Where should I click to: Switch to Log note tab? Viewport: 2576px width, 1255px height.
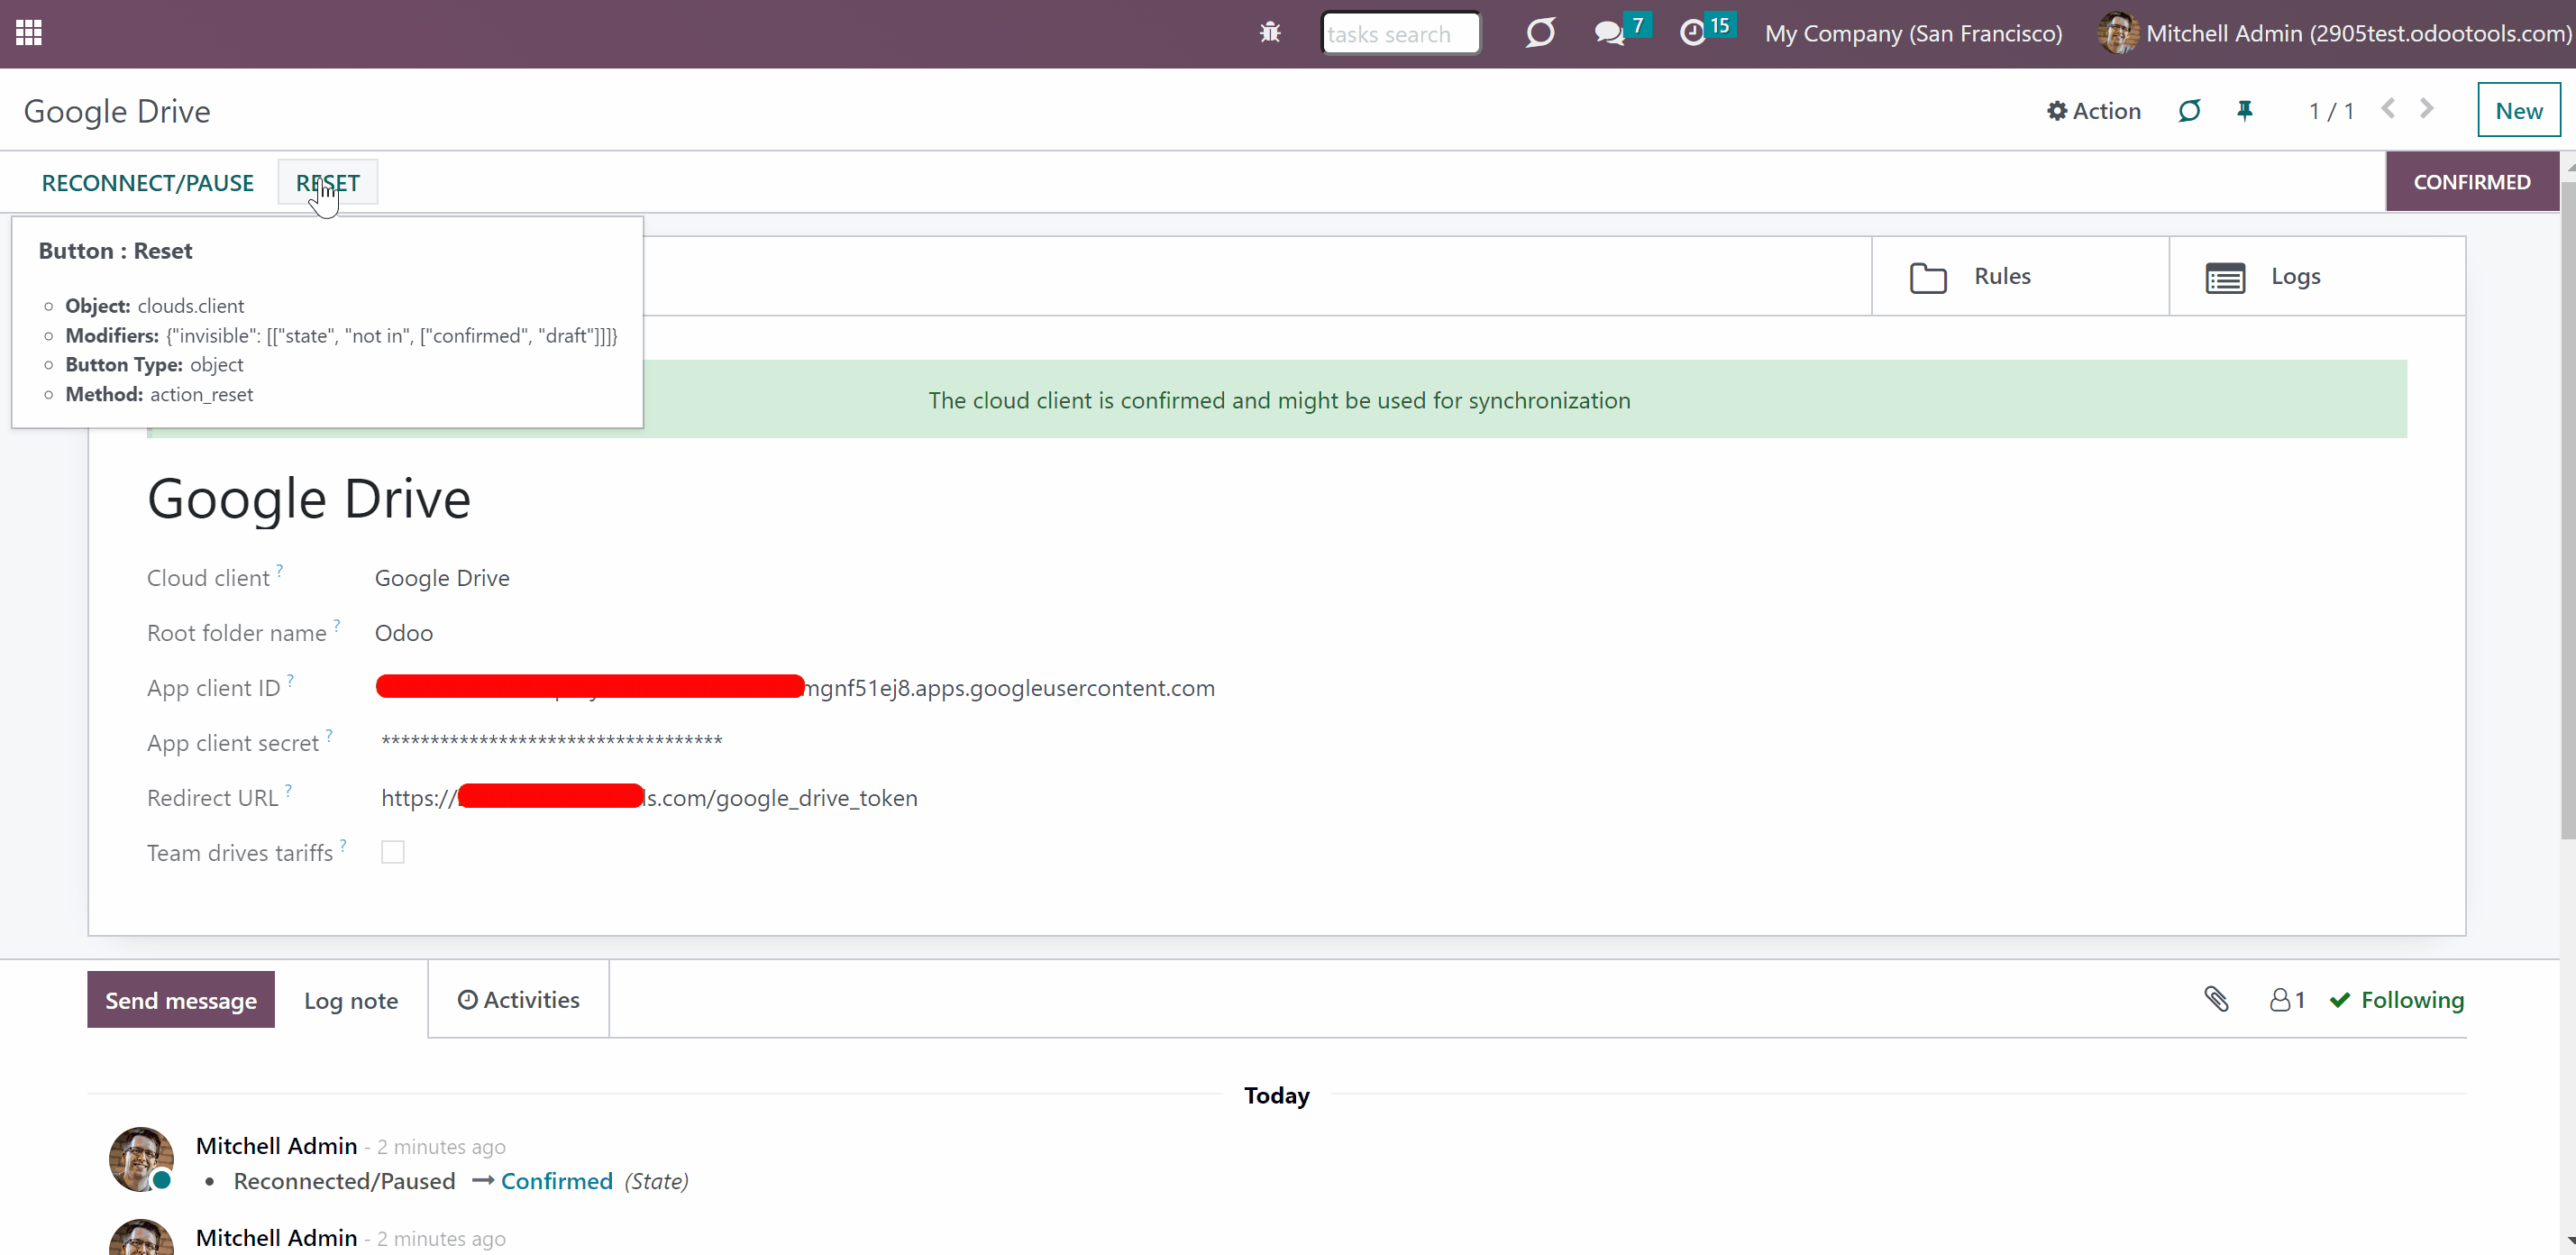351,1000
